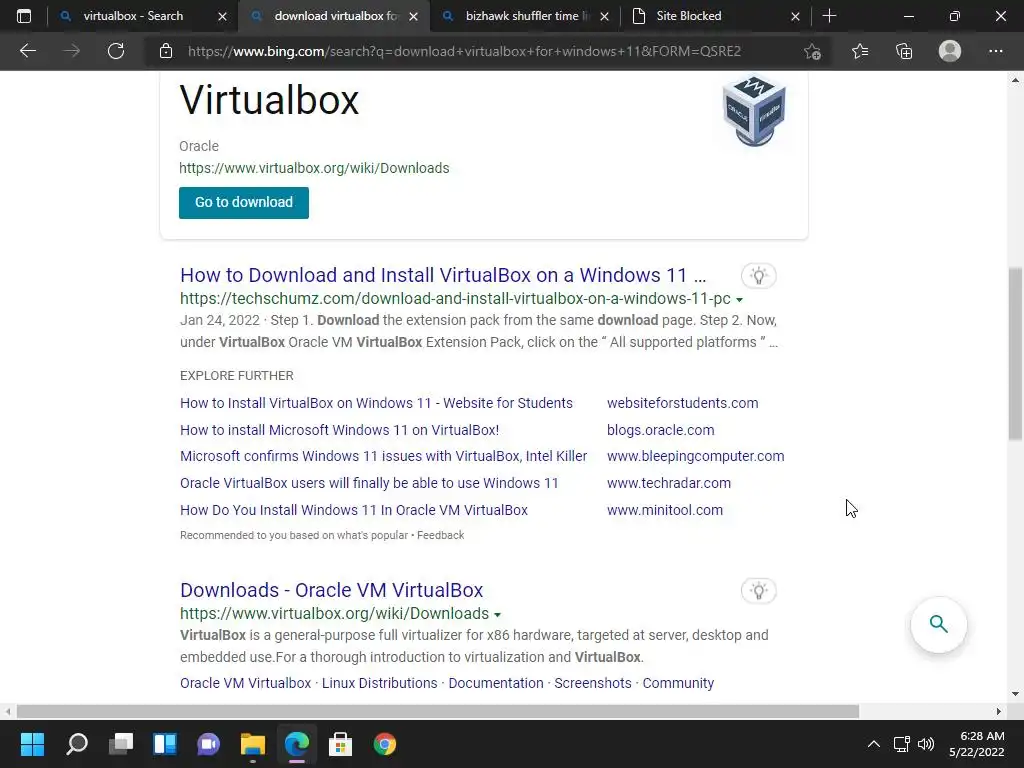Image resolution: width=1024 pixels, height=768 pixels.
Task: Open the volume tray icon
Action: [x=926, y=744]
